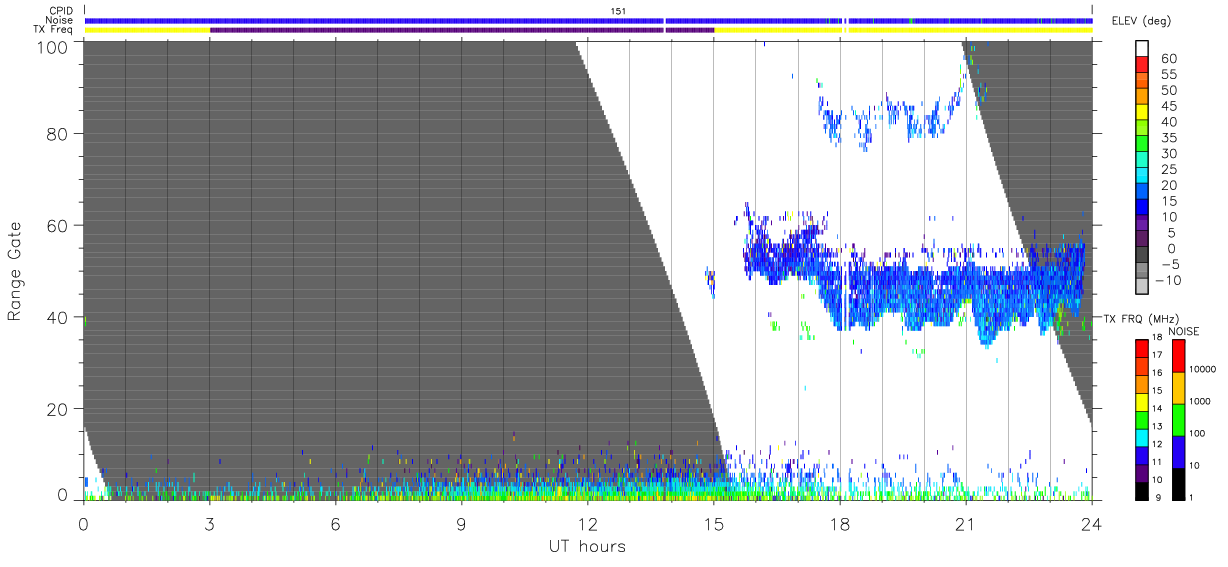Screen dimensions: 1228x567
Task: Click the 10000 label on the NOISE legend
Action: click(x=1204, y=369)
